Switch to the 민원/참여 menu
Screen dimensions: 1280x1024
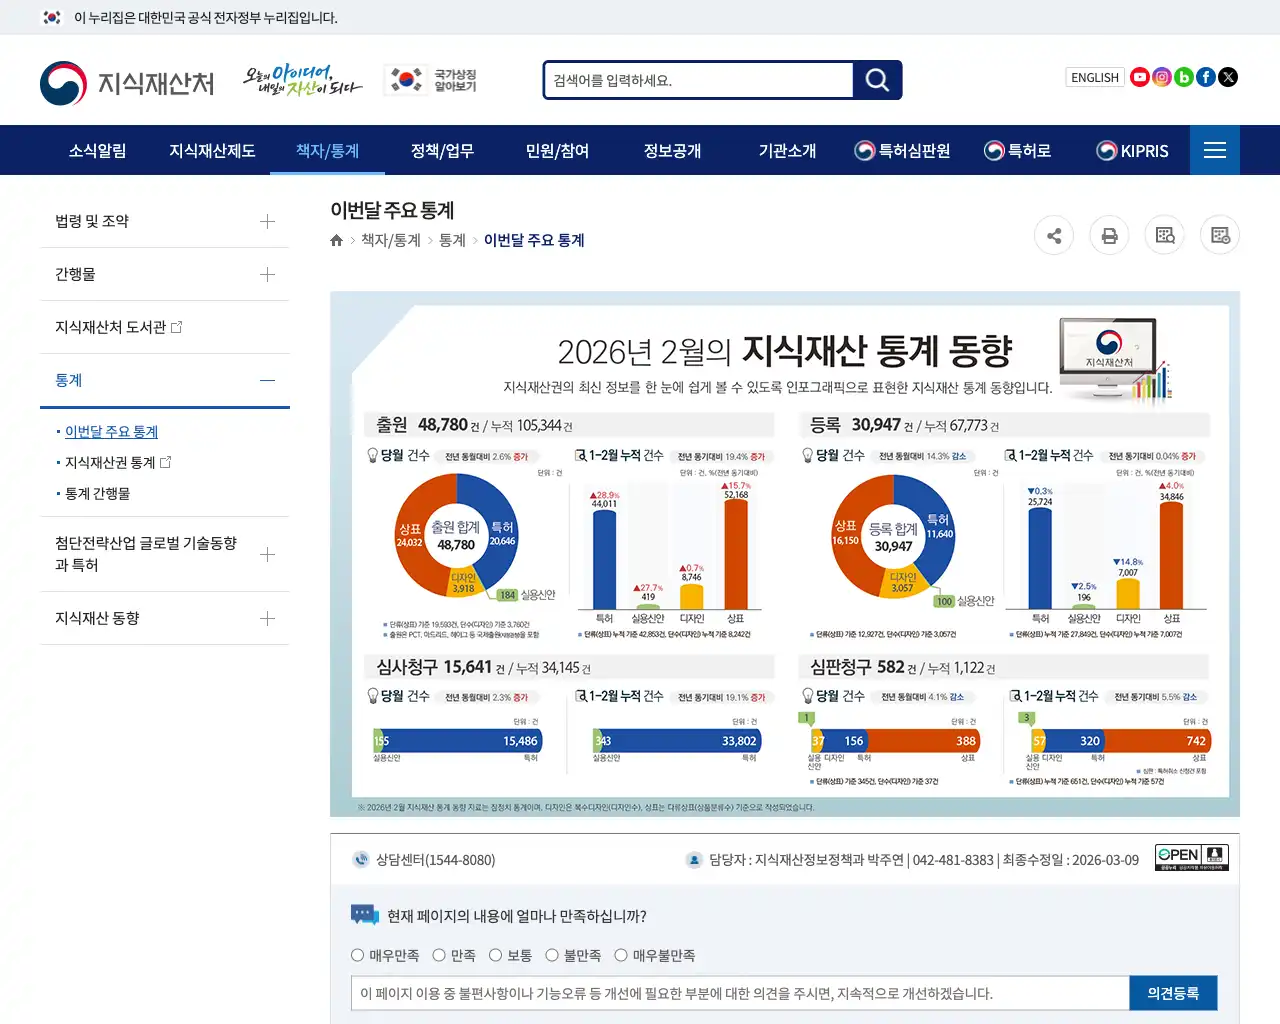tap(556, 151)
